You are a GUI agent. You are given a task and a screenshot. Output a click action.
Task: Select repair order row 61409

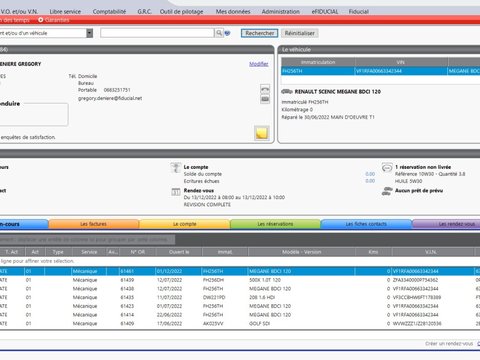tap(240, 323)
